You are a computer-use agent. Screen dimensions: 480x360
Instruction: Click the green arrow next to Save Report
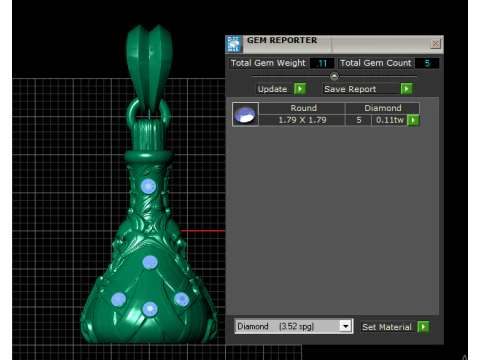coord(406,89)
